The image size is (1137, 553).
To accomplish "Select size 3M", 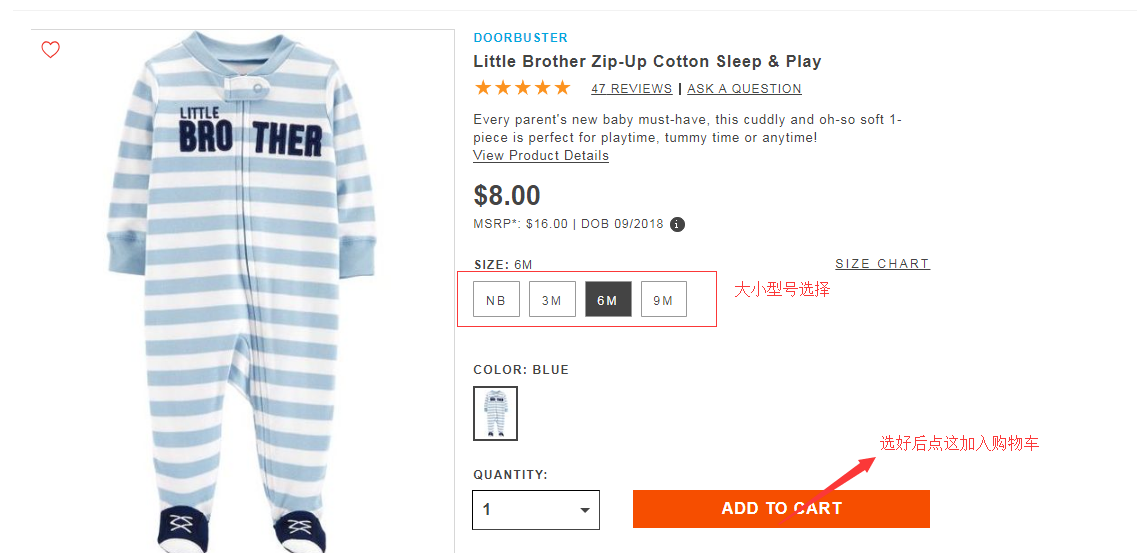I will (x=552, y=300).
